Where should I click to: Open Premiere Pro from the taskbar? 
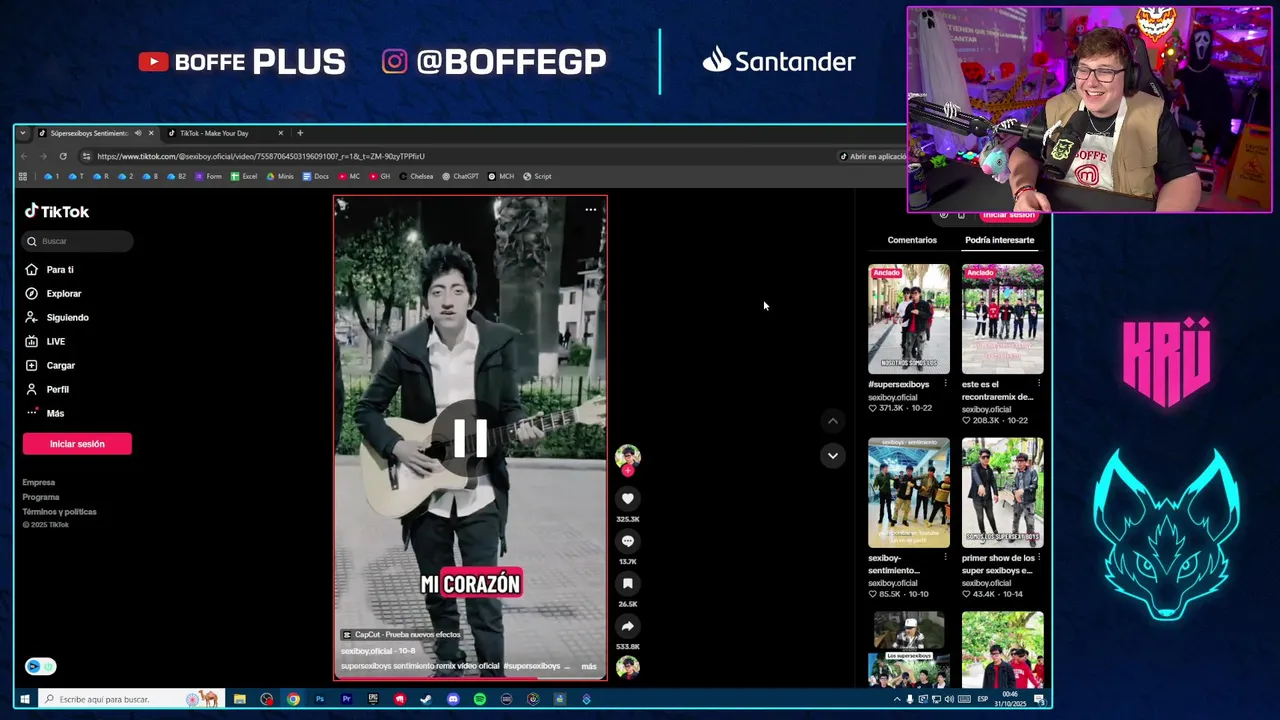point(346,699)
